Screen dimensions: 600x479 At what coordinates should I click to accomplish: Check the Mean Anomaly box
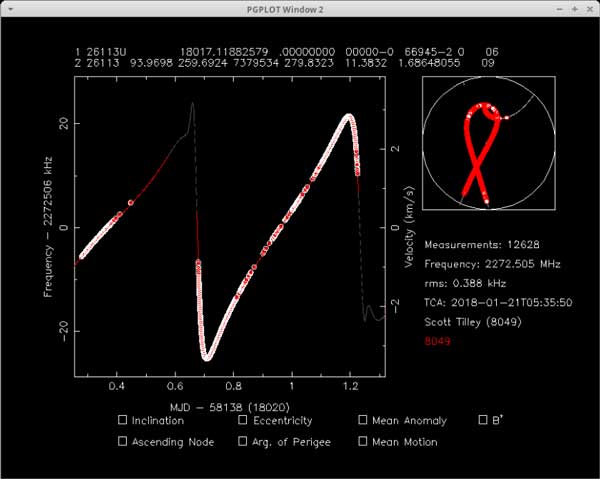click(363, 420)
